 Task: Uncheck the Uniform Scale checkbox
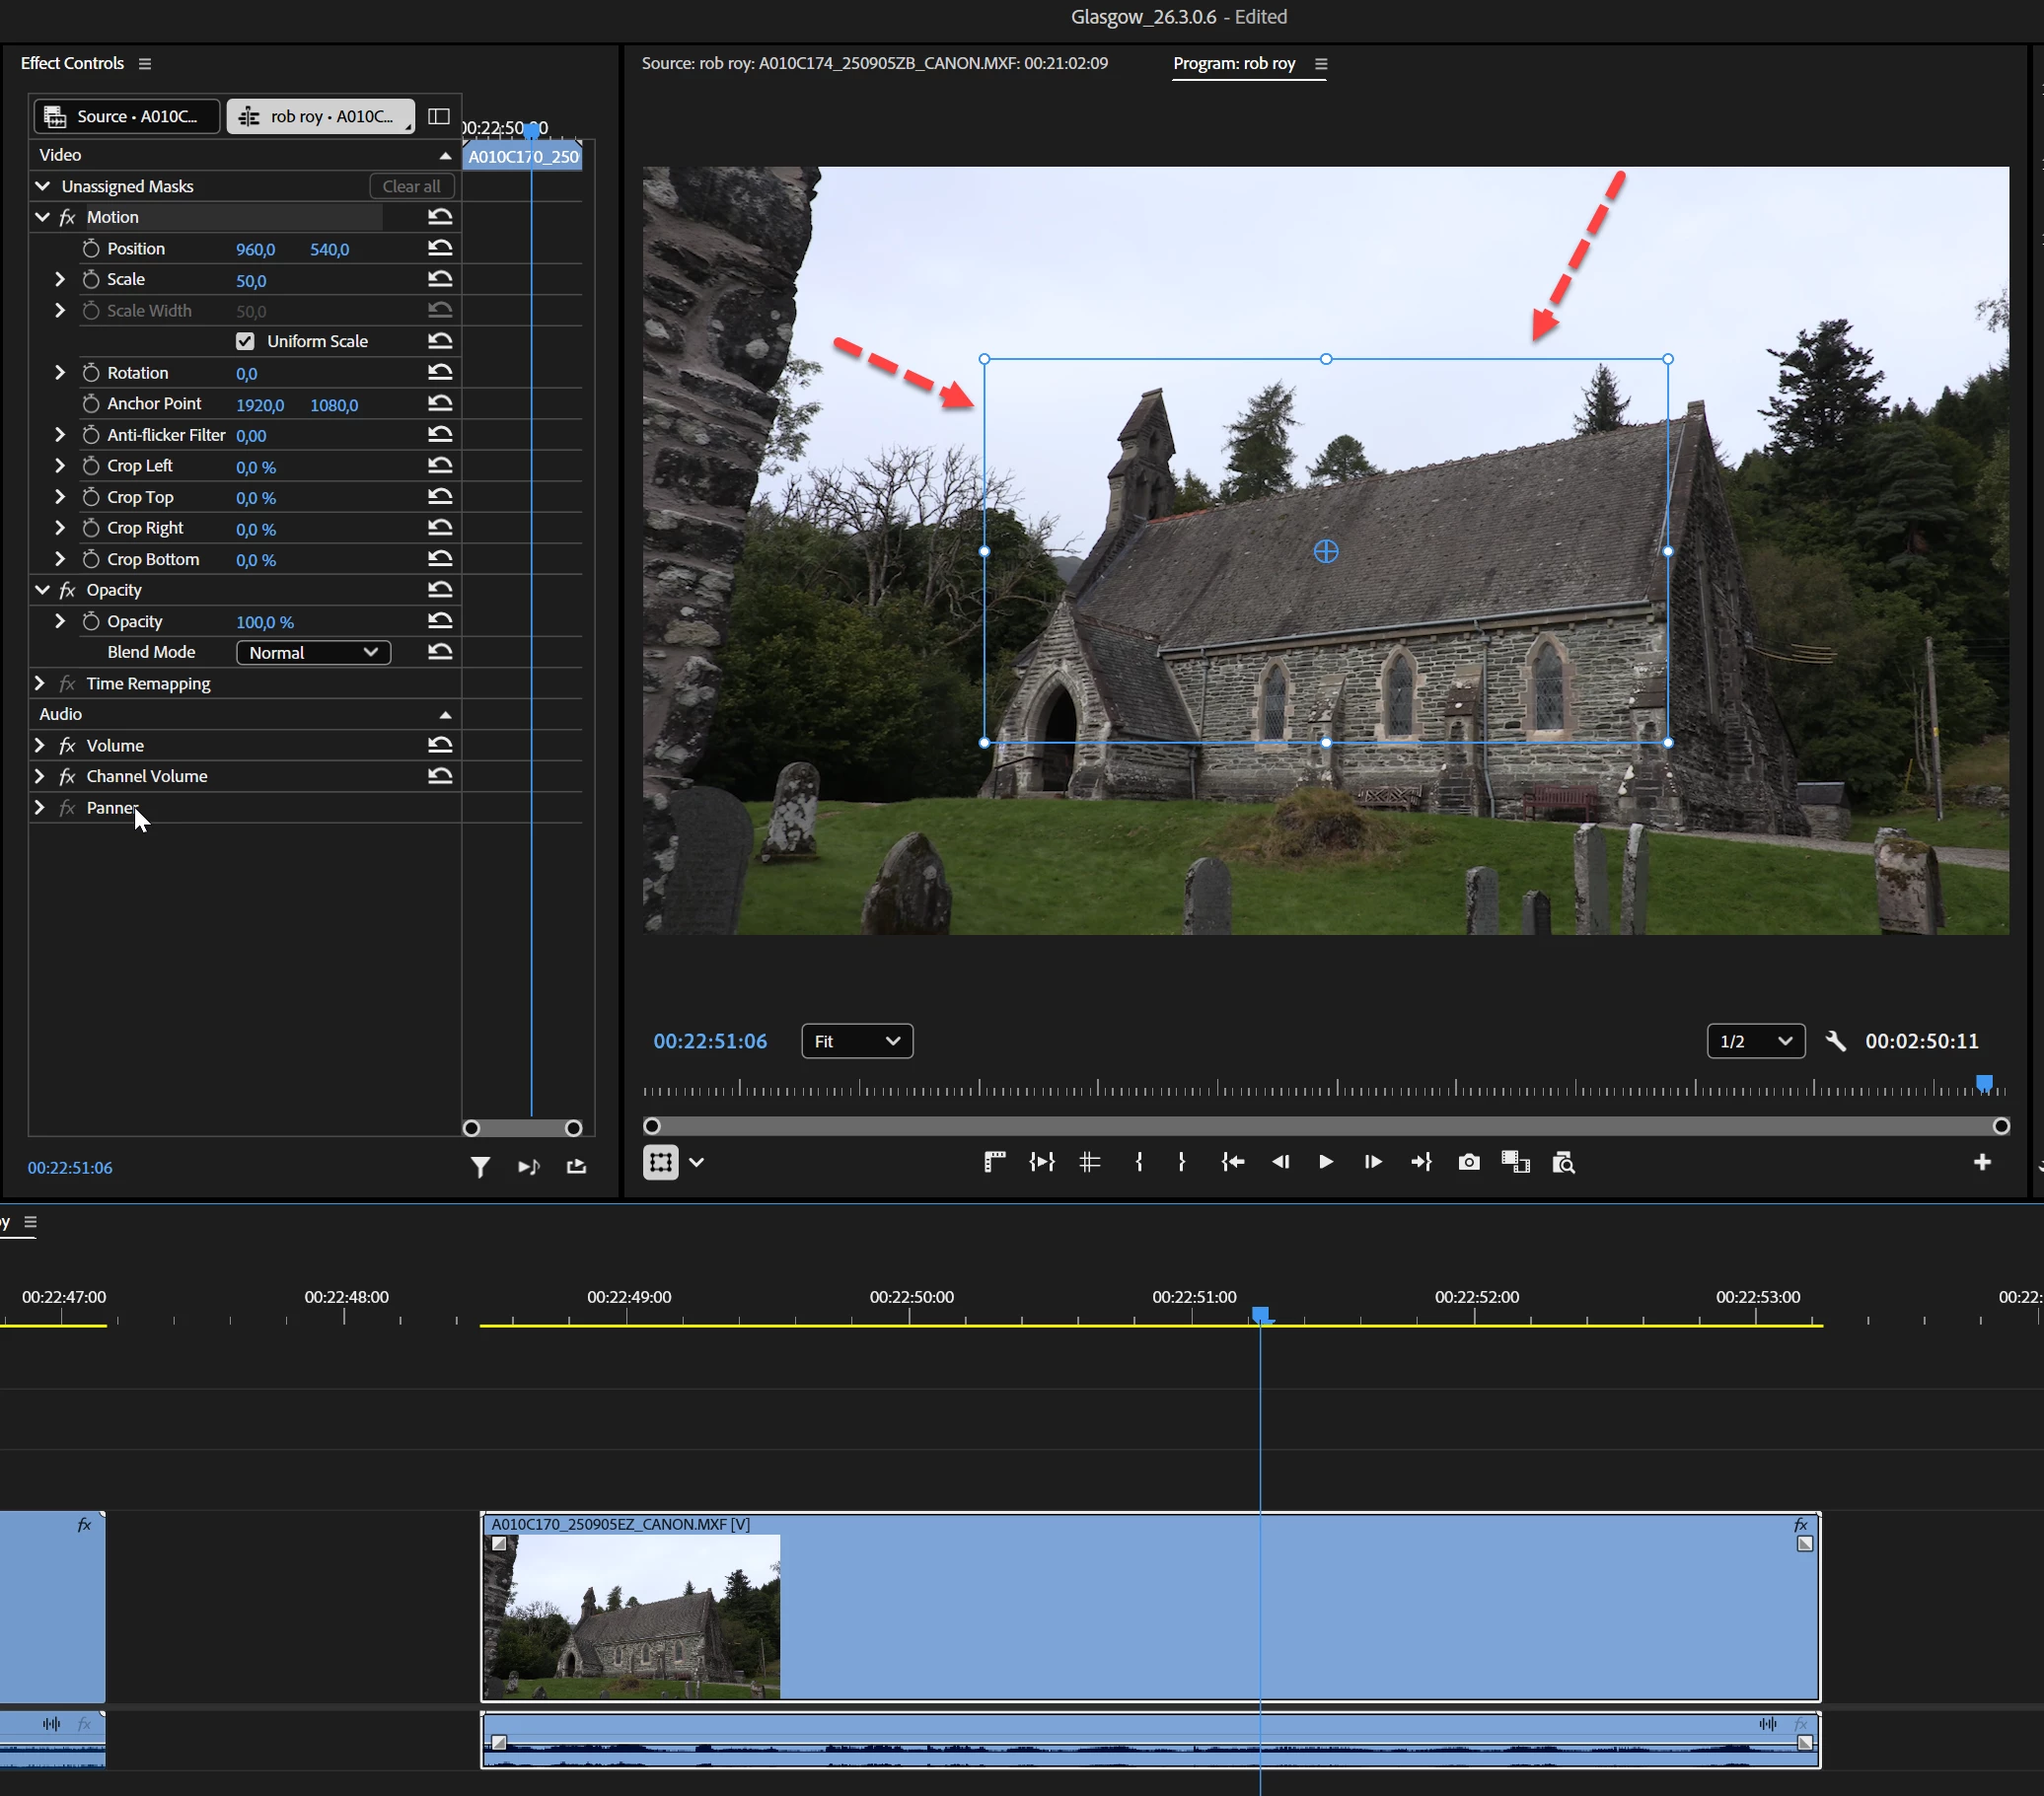pos(245,341)
